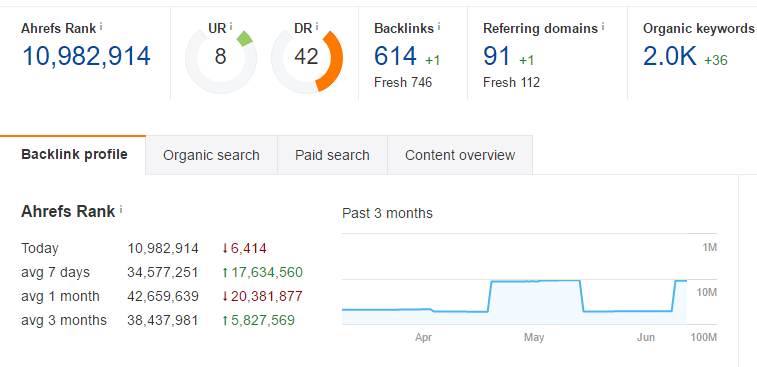Click info icon next to Ahrefs Rank header

(x=101, y=27)
